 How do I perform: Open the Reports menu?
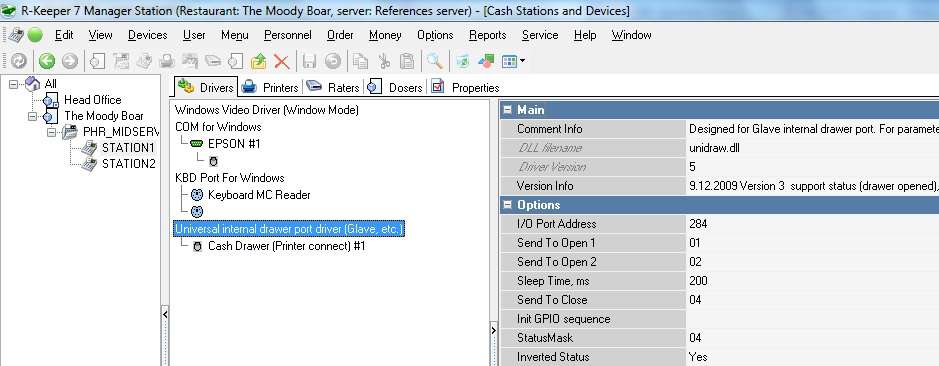coord(487,35)
